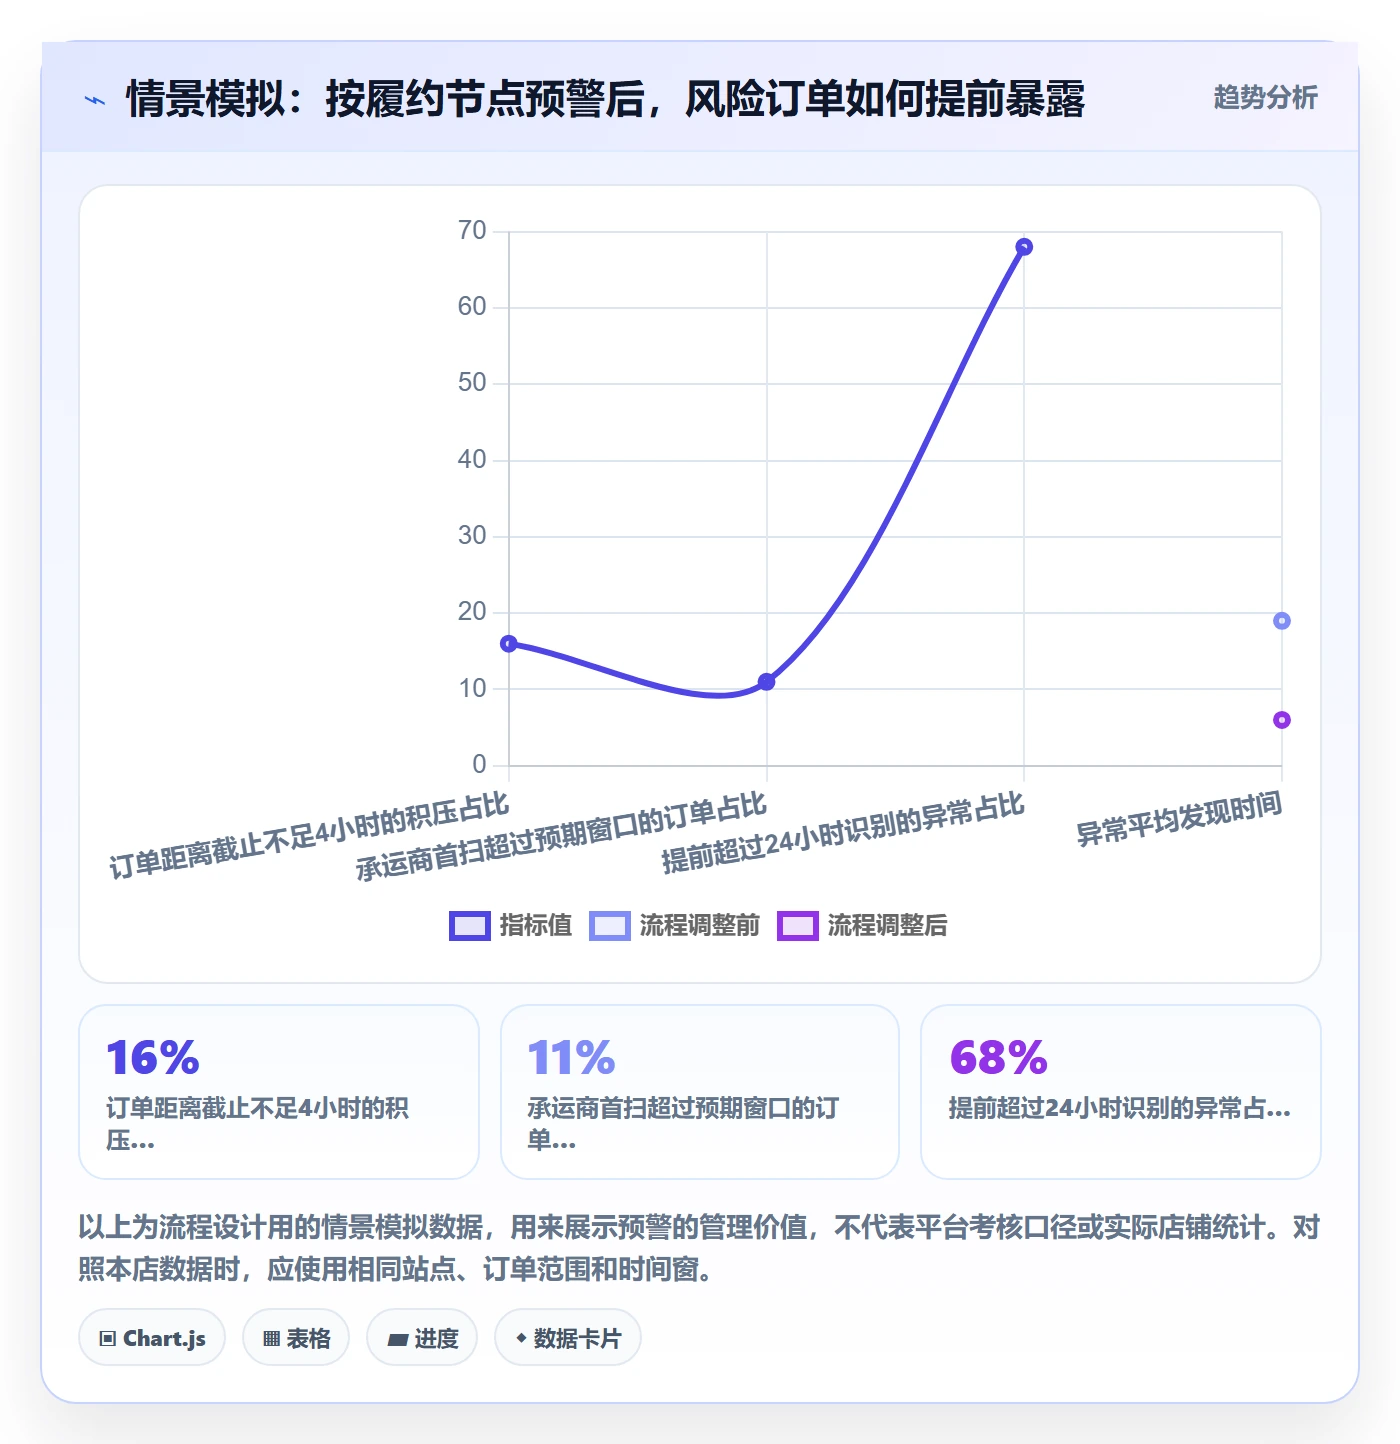Viewport: 1400px width, 1444px height.
Task: Click the disclaimer paragraph starting 以上为流程设计用
Action: click(x=699, y=1248)
